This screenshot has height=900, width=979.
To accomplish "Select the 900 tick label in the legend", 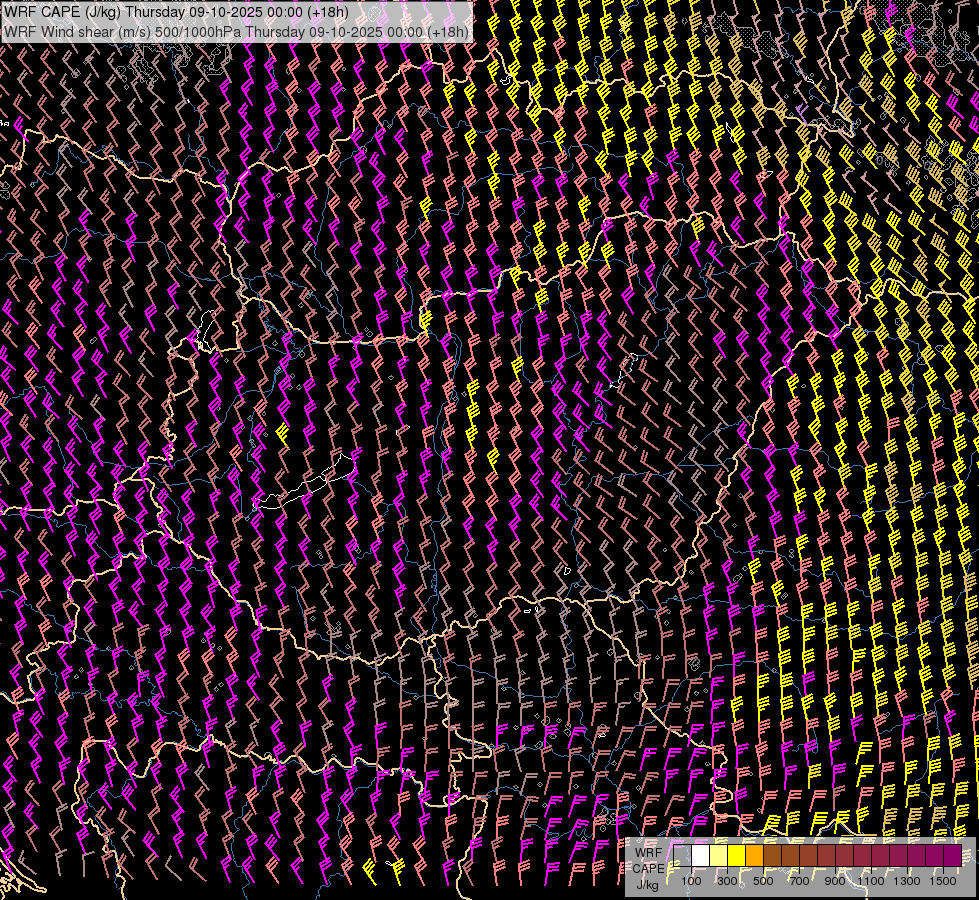I will [x=835, y=881].
